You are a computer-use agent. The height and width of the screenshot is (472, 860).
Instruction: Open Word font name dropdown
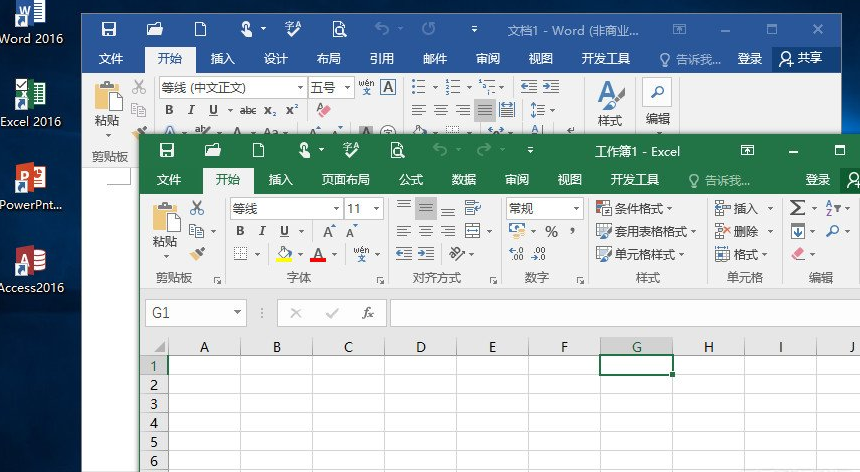coord(300,88)
